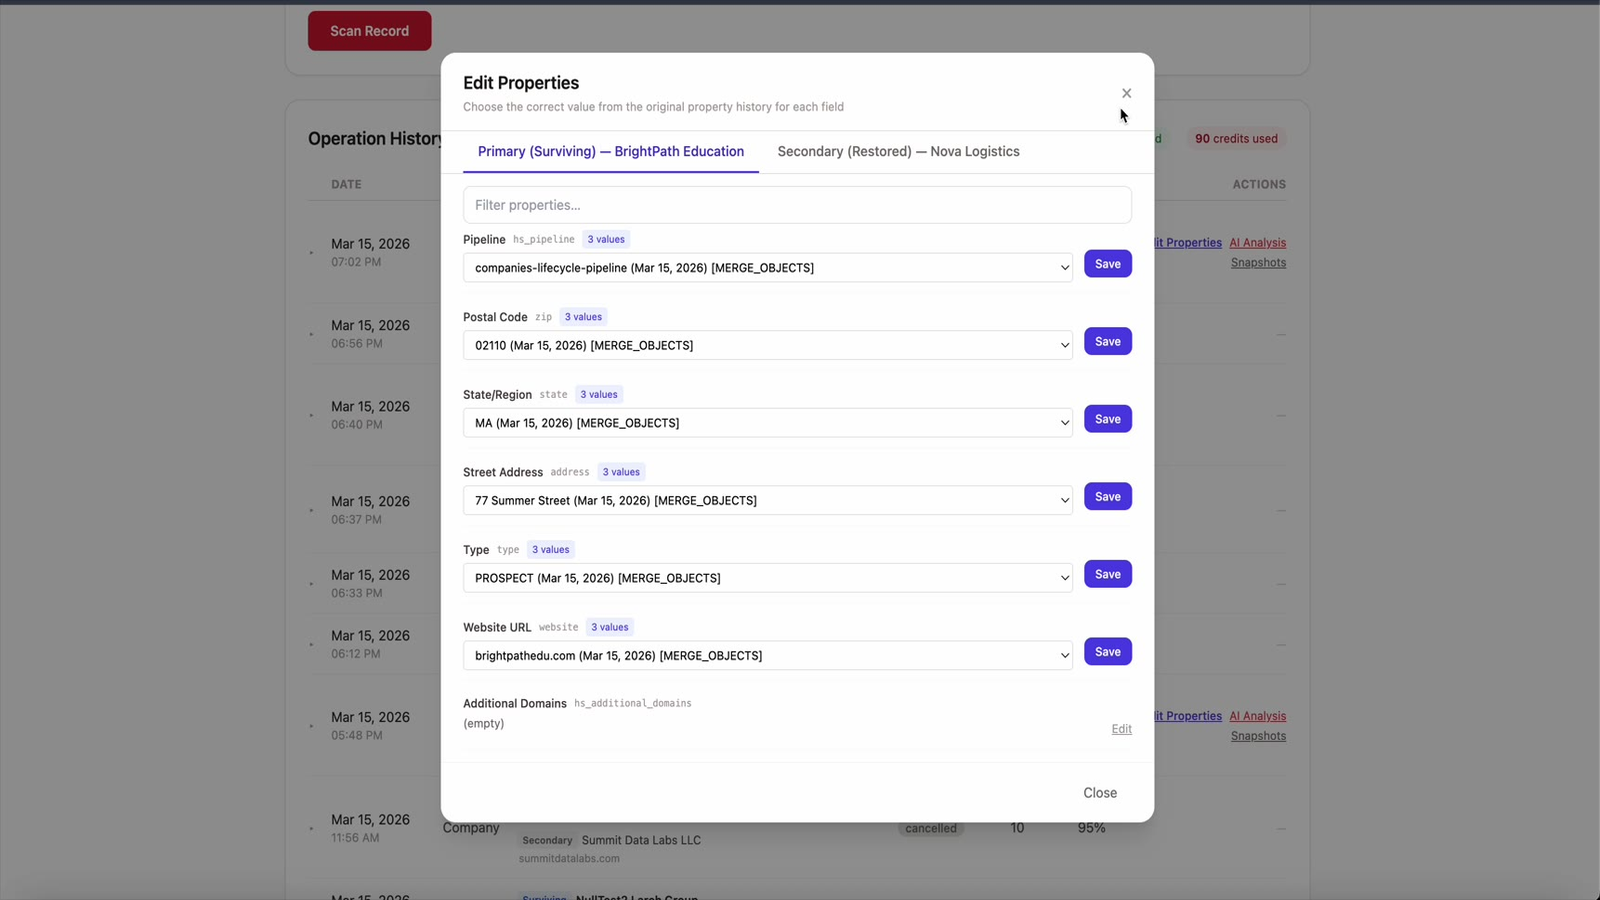Save the Website URL selection

point(1107,651)
